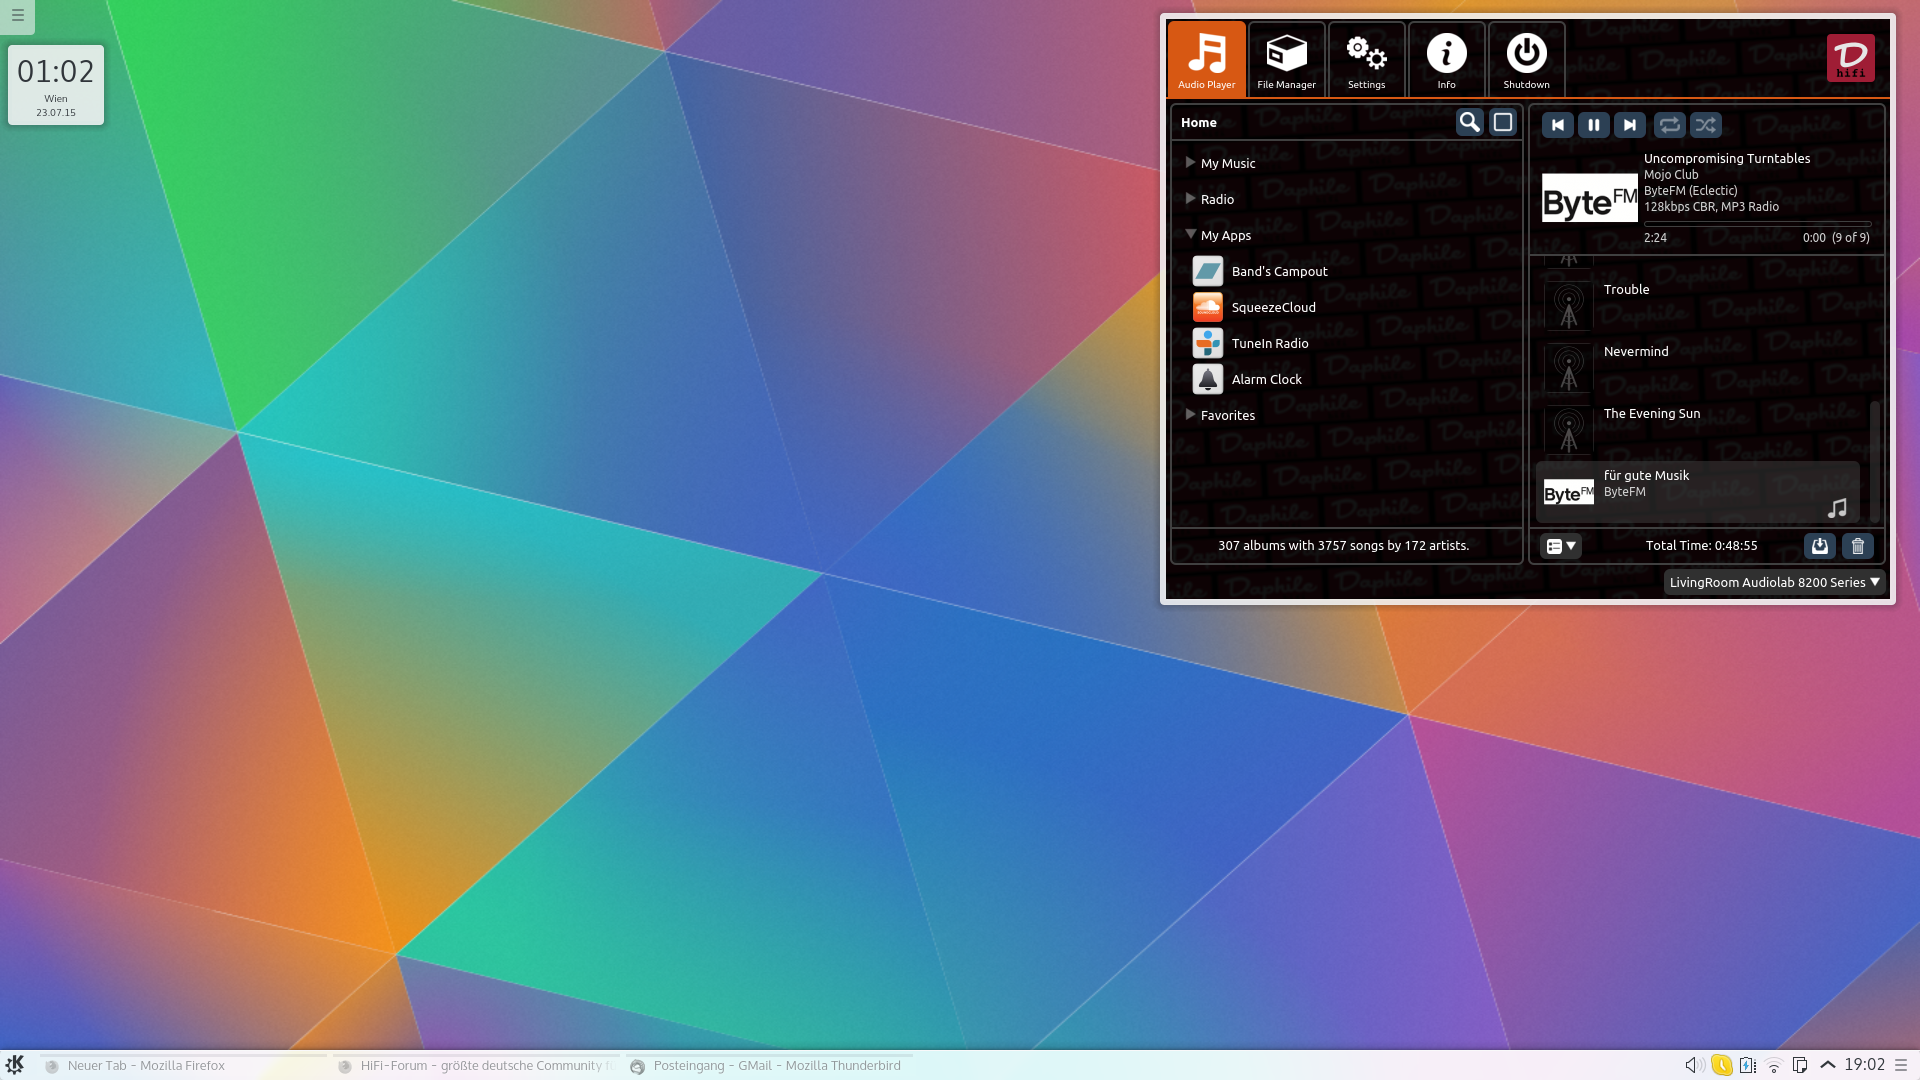Image resolution: width=1920 pixels, height=1080 pixels.
Task: Collapse the My Apps section
Action: tap(1191, 235)
